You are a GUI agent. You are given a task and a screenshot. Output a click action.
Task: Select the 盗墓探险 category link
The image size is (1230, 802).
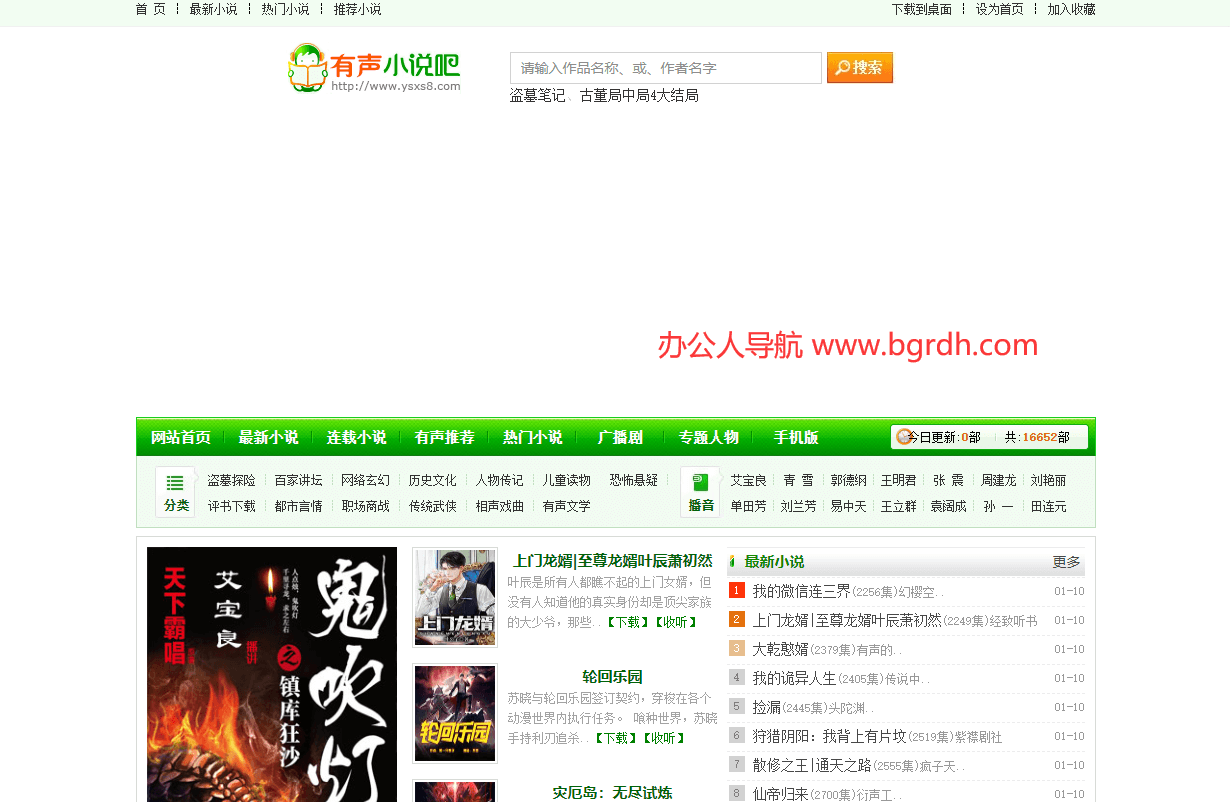tap(231, 480)
